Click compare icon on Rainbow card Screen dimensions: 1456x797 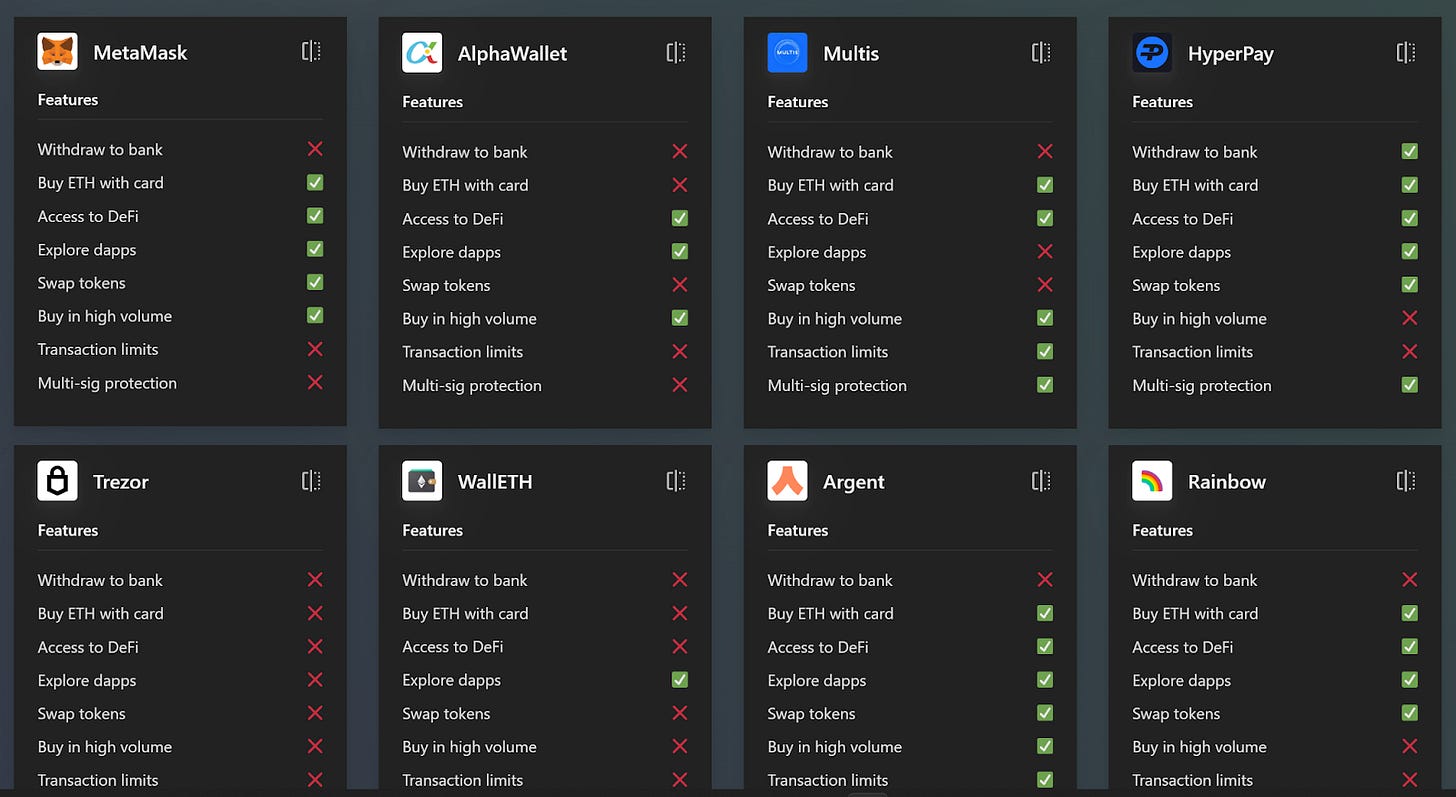point(1407,481)
